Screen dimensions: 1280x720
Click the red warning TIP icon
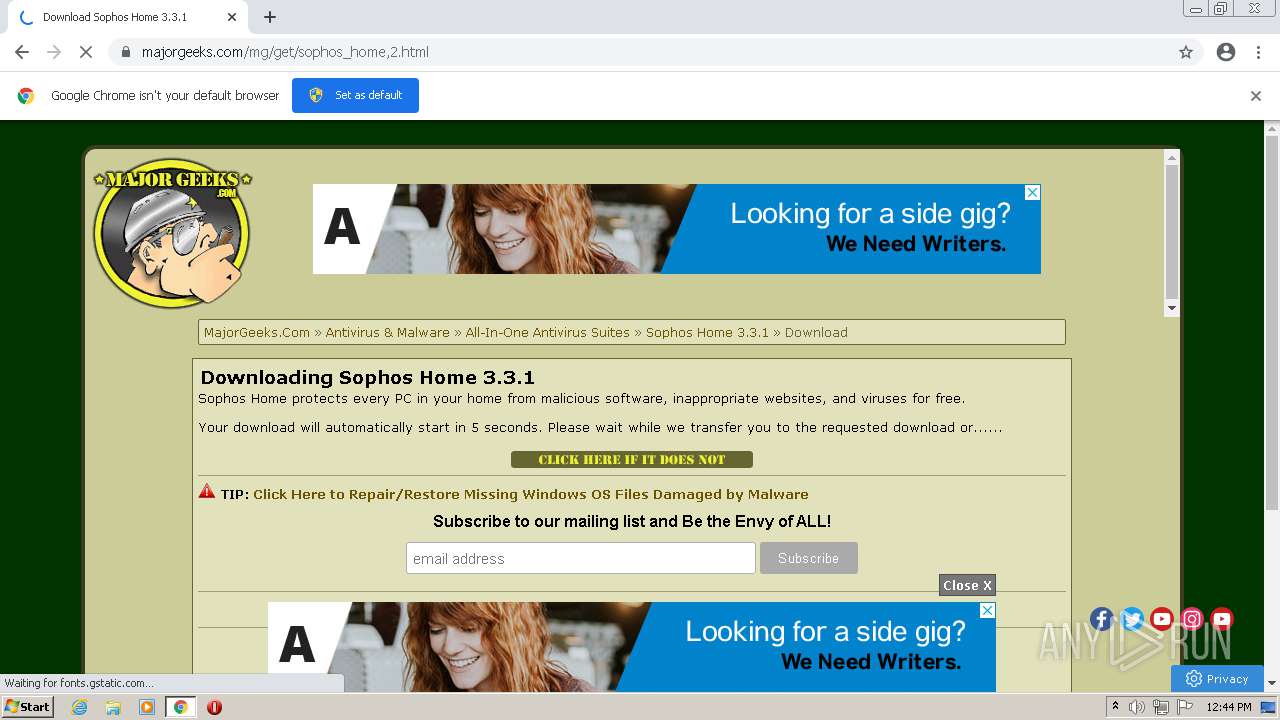[207, 491]
